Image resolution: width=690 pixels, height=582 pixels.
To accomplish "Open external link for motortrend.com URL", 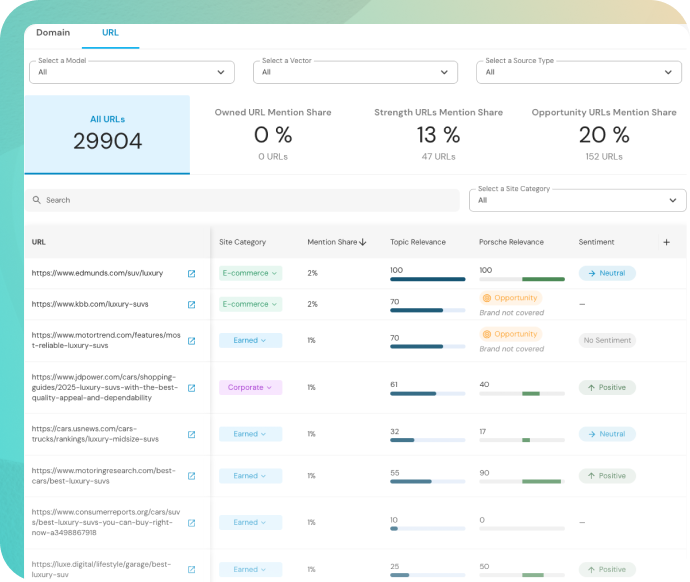I will tap(191, 341).
